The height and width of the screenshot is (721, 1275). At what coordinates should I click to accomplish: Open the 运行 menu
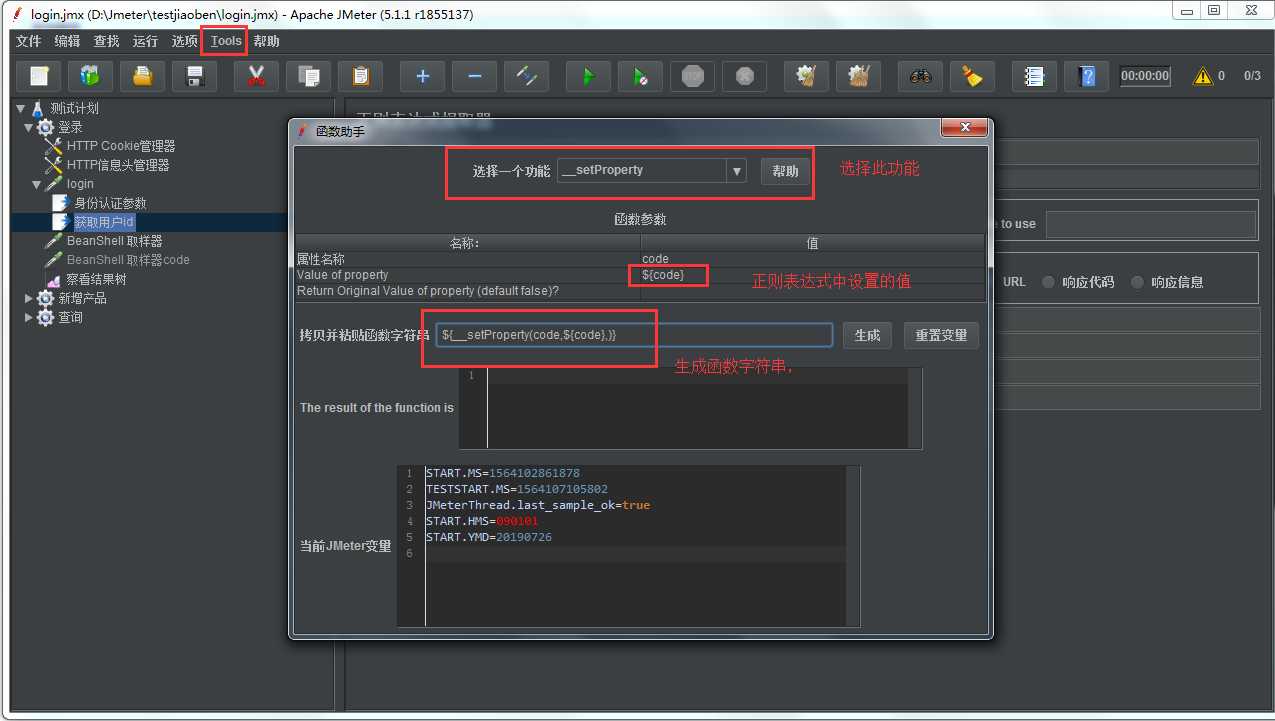click(145, 41)
